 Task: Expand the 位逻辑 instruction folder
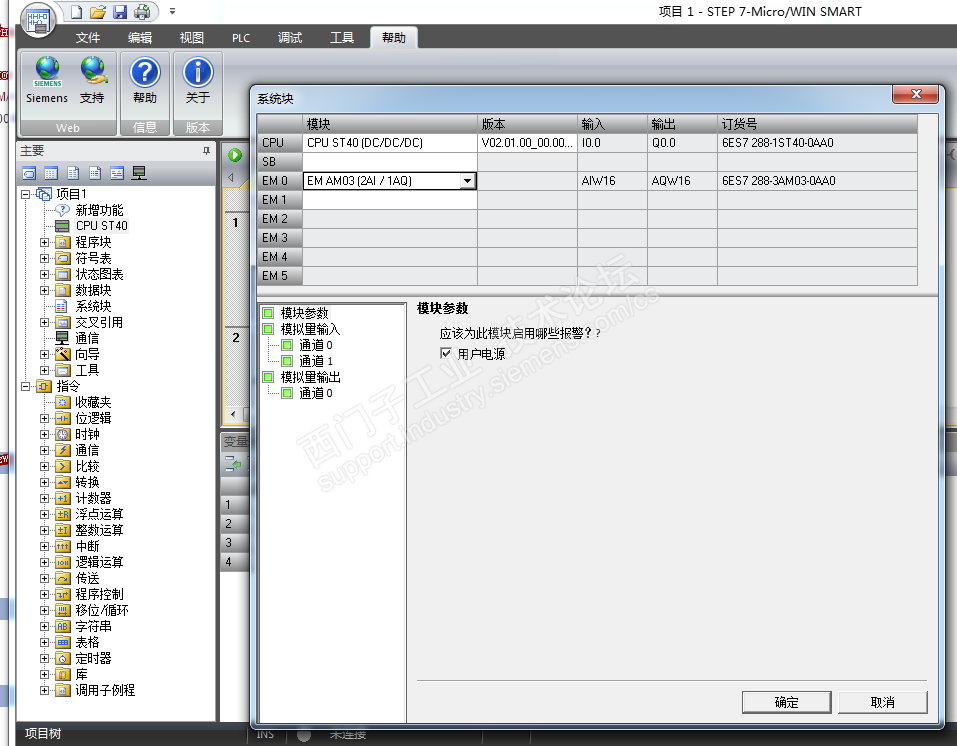[45, 418]
